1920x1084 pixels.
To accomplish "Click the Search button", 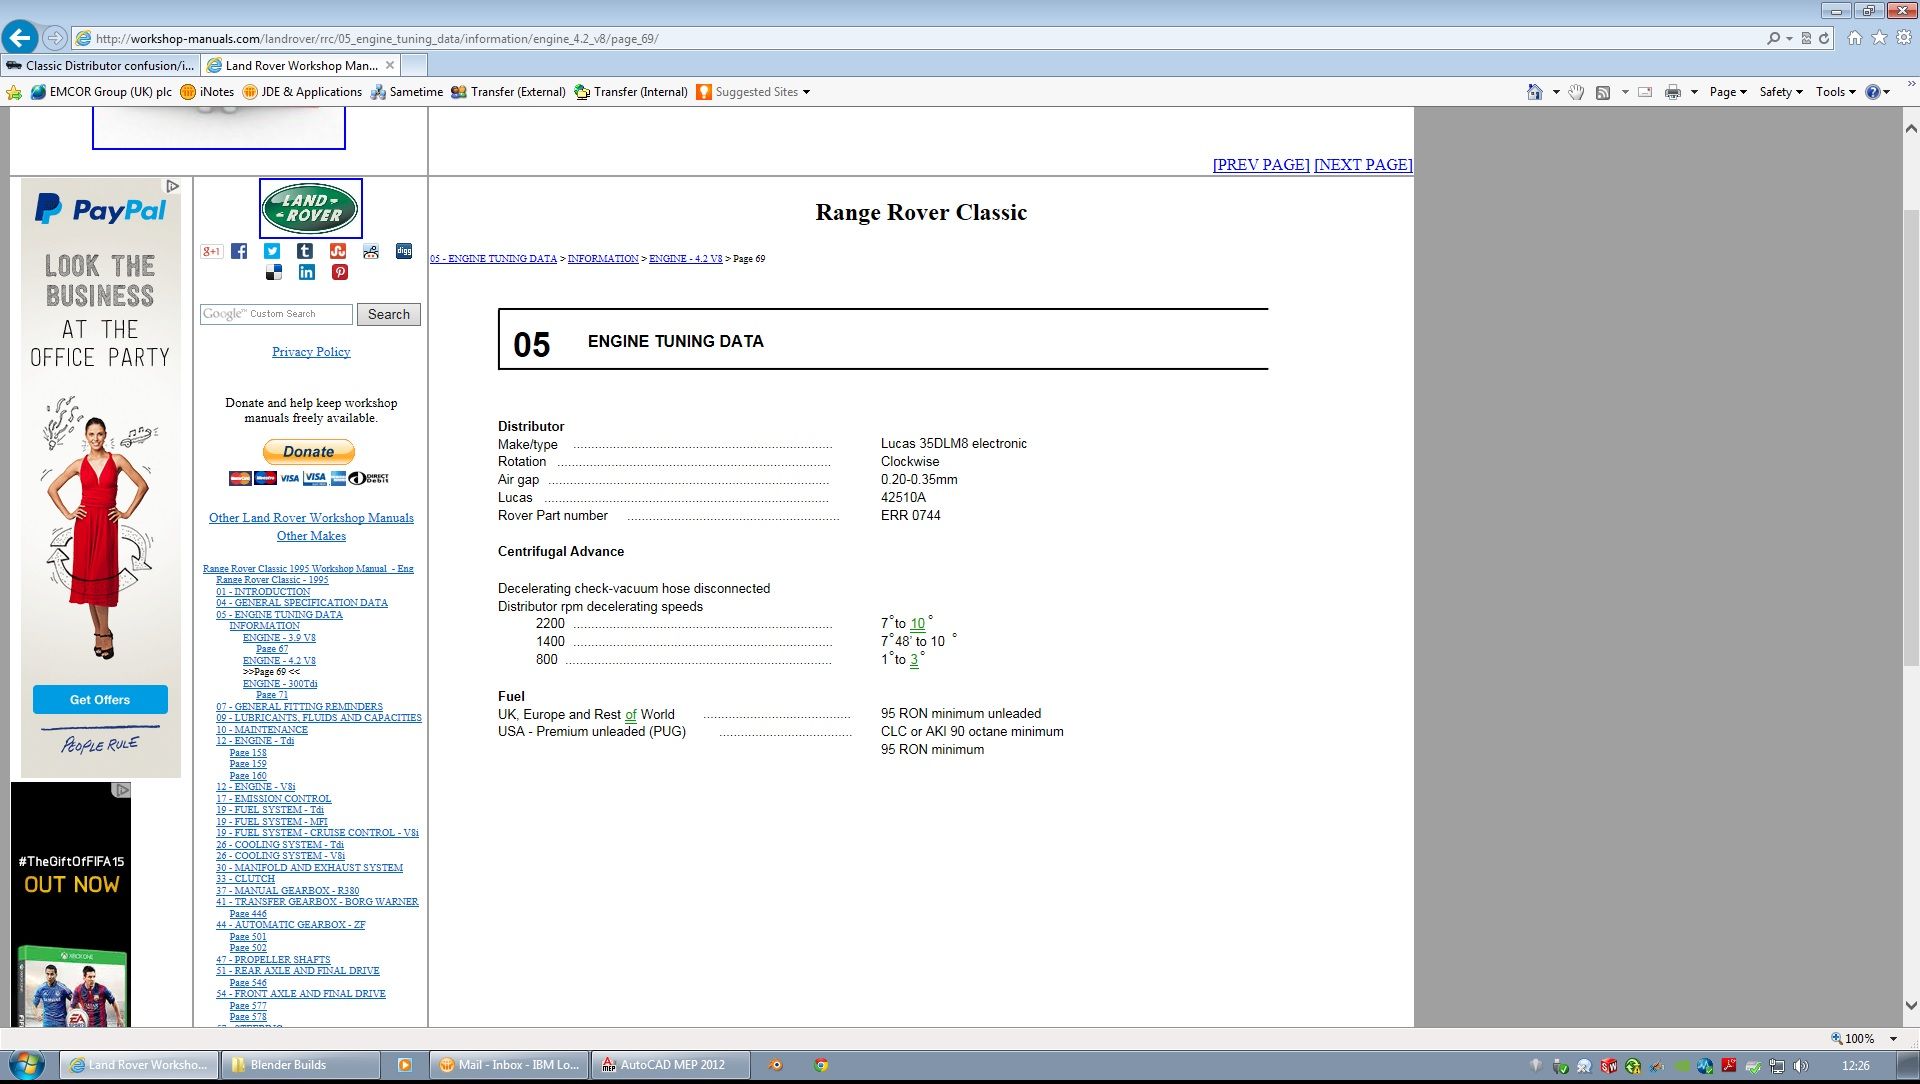I will (389, 314).
